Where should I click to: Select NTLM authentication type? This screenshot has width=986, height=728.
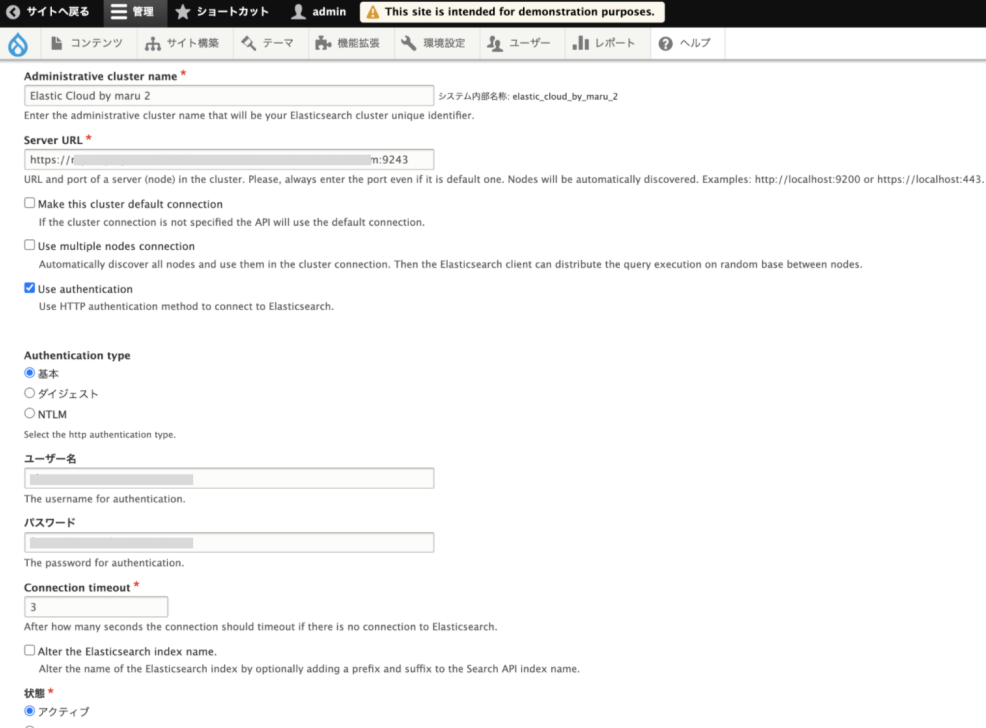point(30,414)
